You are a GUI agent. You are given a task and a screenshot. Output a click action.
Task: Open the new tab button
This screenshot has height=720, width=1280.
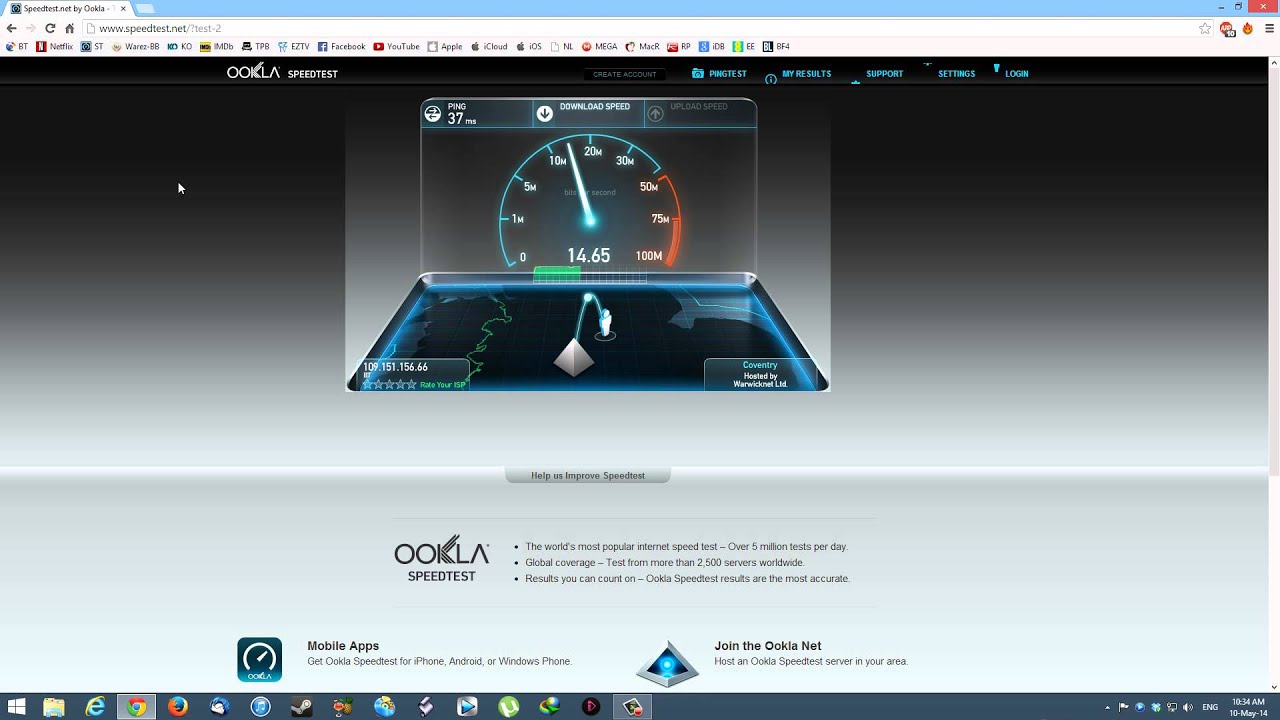click(145, 8)
